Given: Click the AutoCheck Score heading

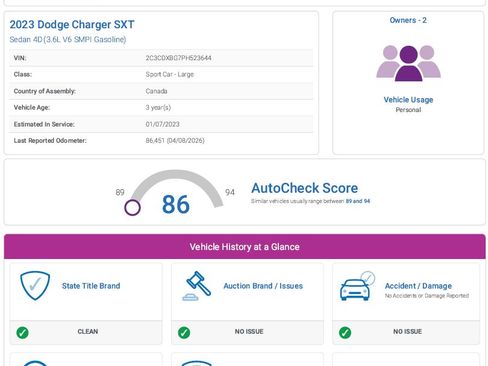Looking at the screenshot, I should [x=305, y=188].
